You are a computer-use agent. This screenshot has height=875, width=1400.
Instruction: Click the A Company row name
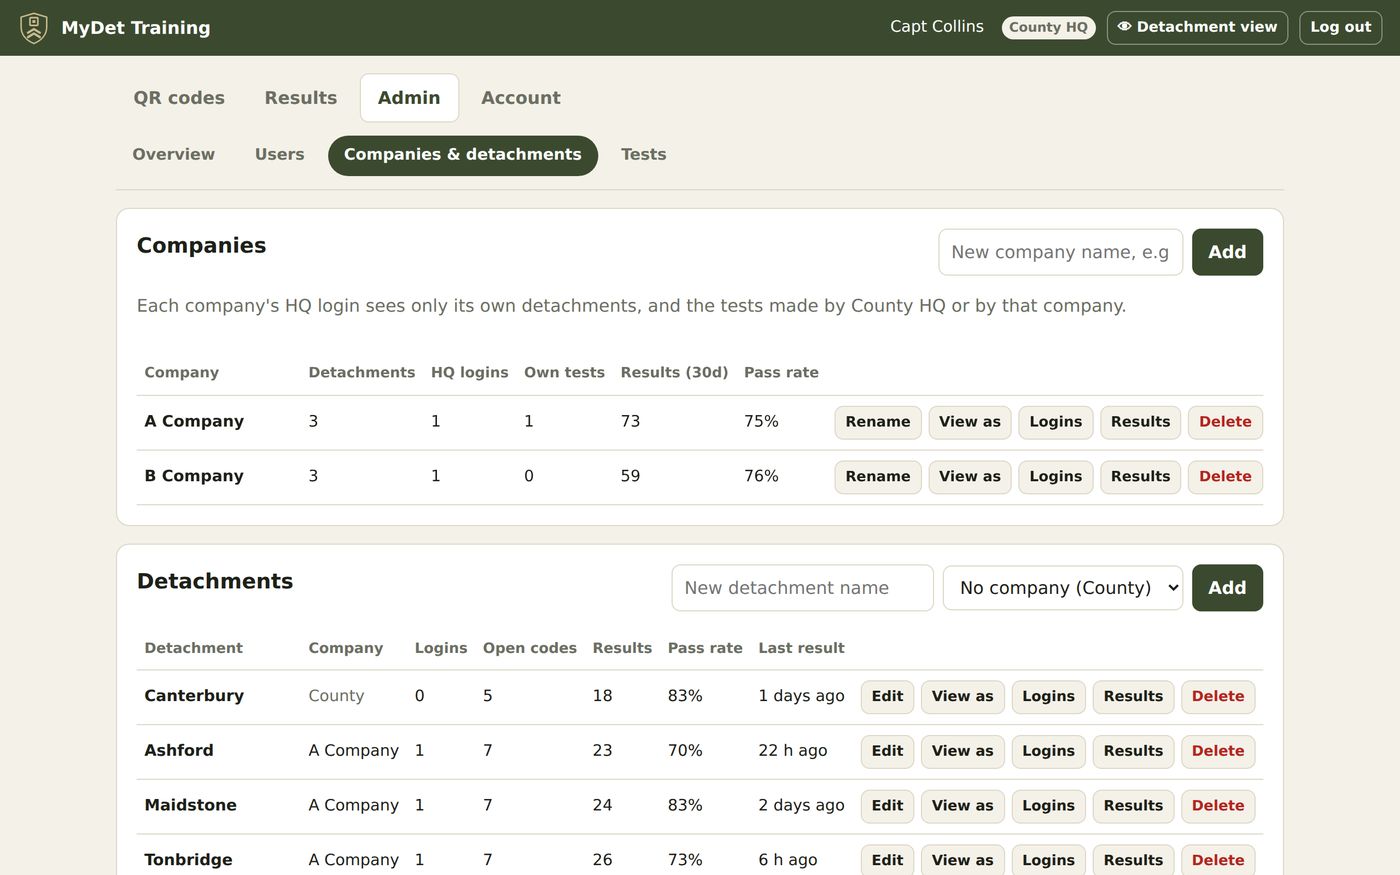(x=194, y=422)
